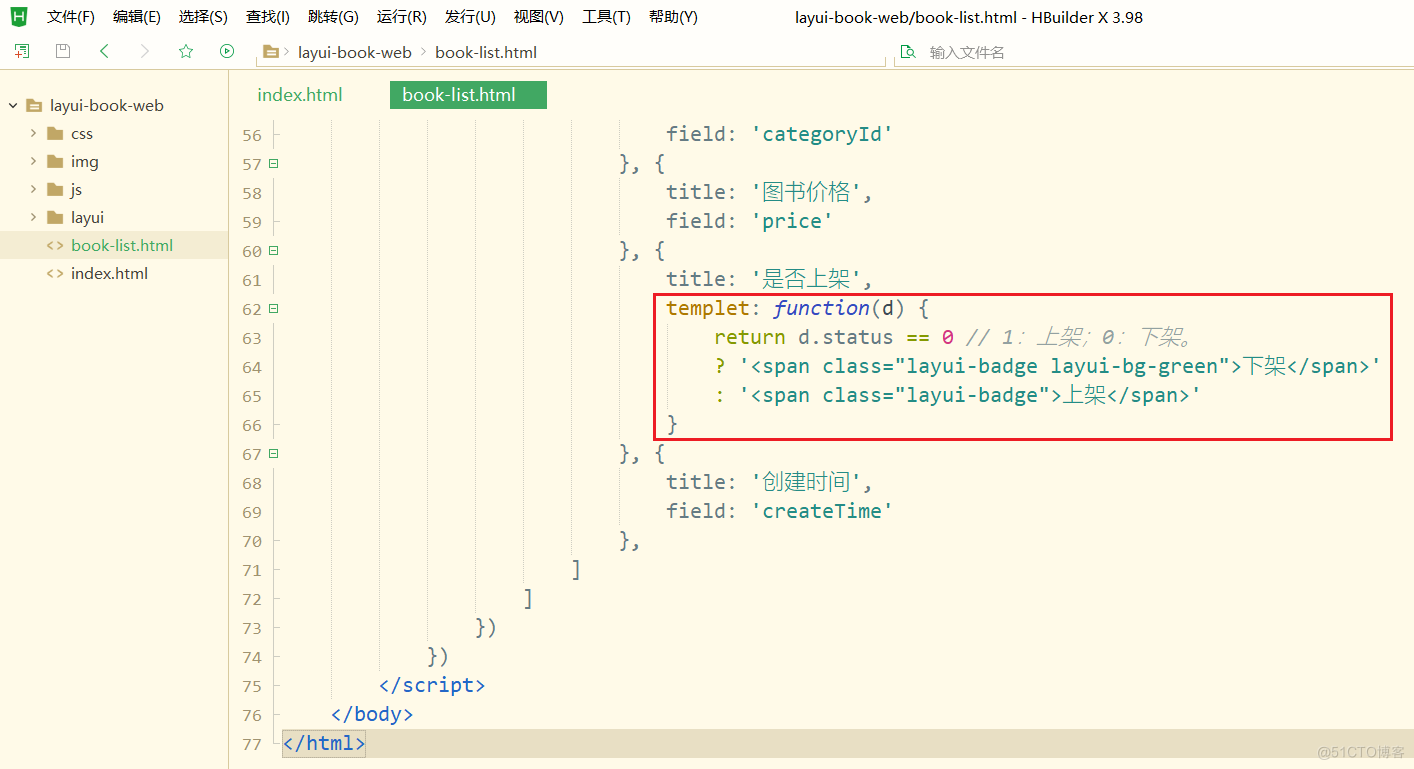Open the 查找(I) menu
The height and width of the screenshot is (769, 1414).
pyautogui.click(x=268, y=17)
